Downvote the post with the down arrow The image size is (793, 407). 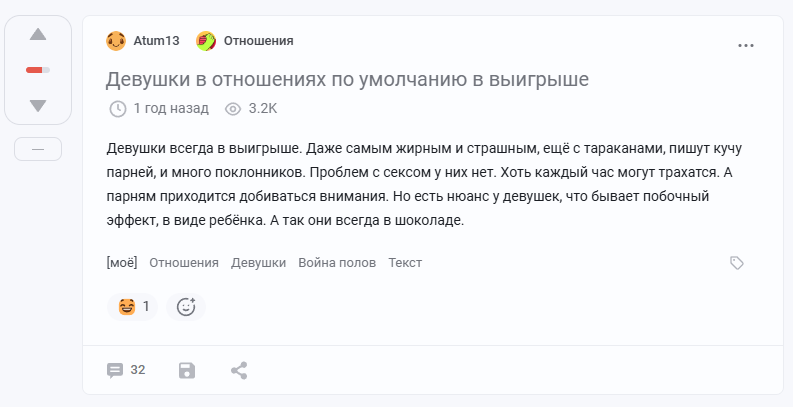(x=38, y=106)
